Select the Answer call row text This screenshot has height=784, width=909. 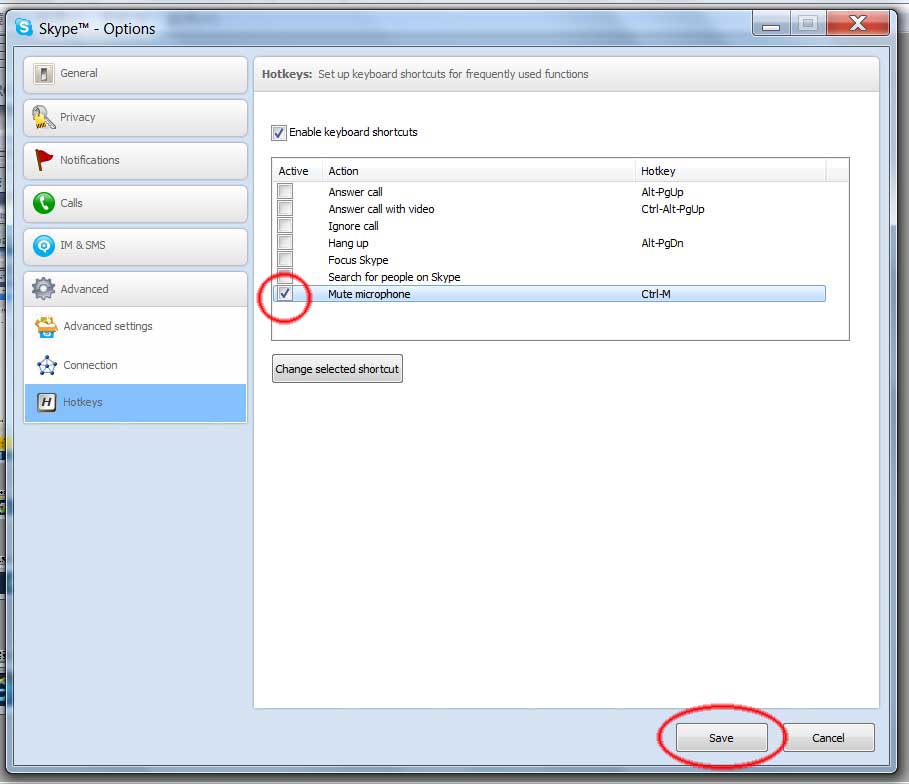[355, 192]
